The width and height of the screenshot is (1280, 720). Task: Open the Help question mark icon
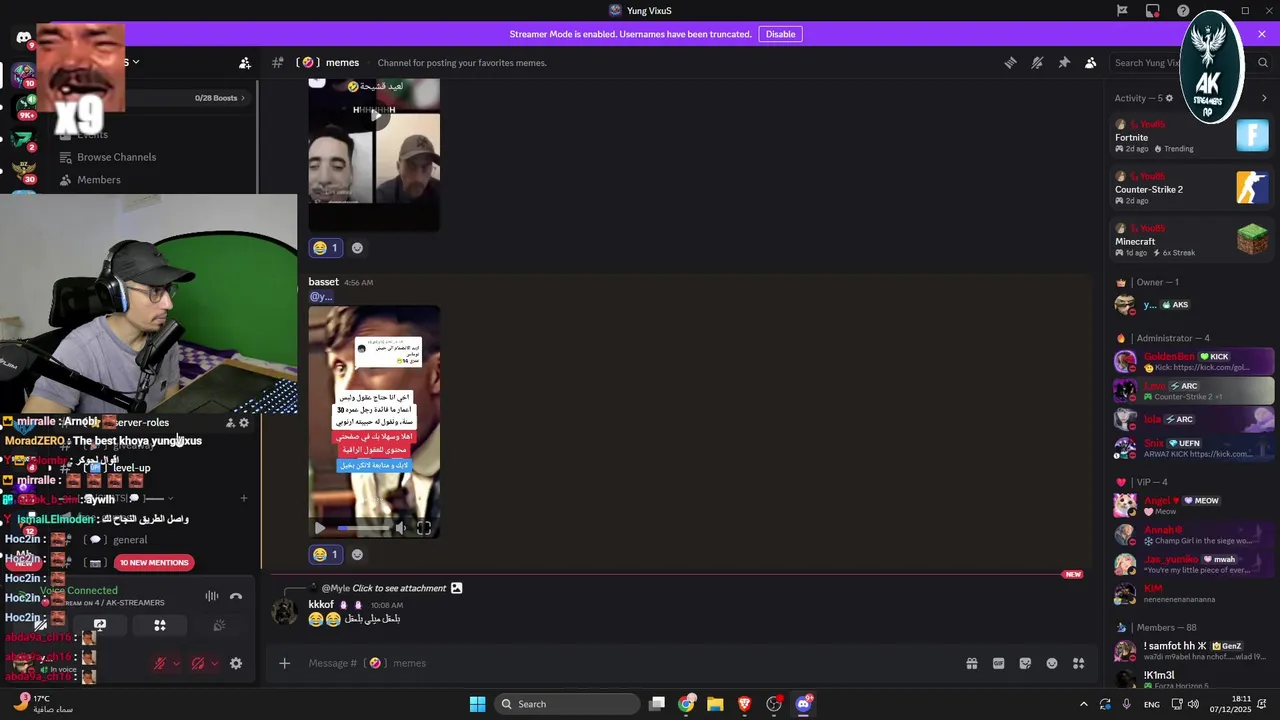1183,11
